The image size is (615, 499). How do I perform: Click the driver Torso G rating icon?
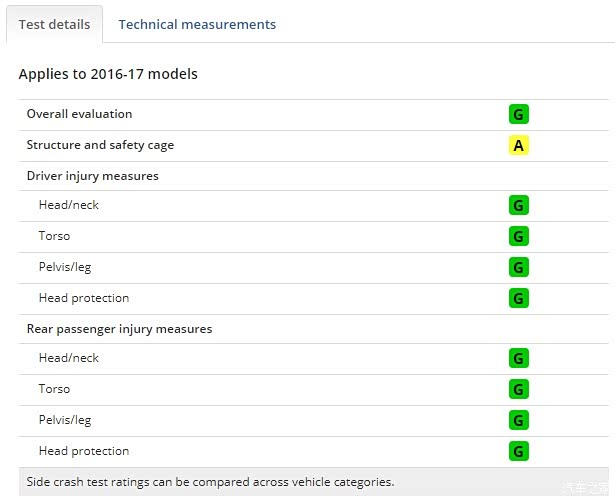pyautogui.click(x=518, y=237)
